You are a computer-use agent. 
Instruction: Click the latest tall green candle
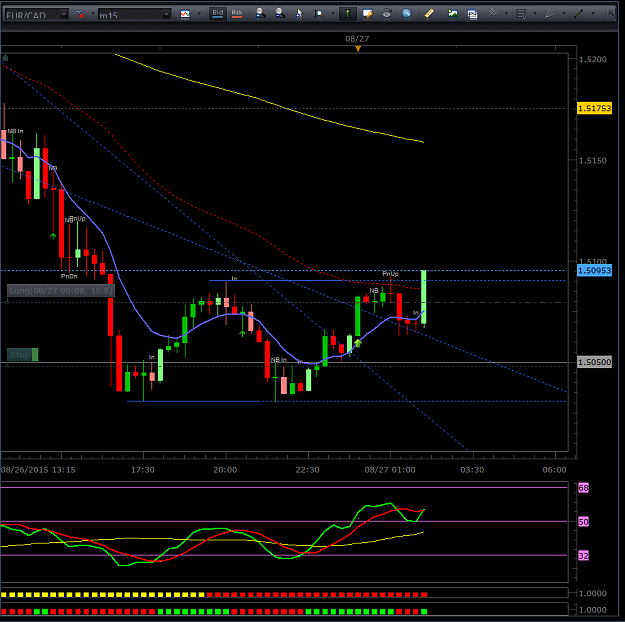pos(424,297)
